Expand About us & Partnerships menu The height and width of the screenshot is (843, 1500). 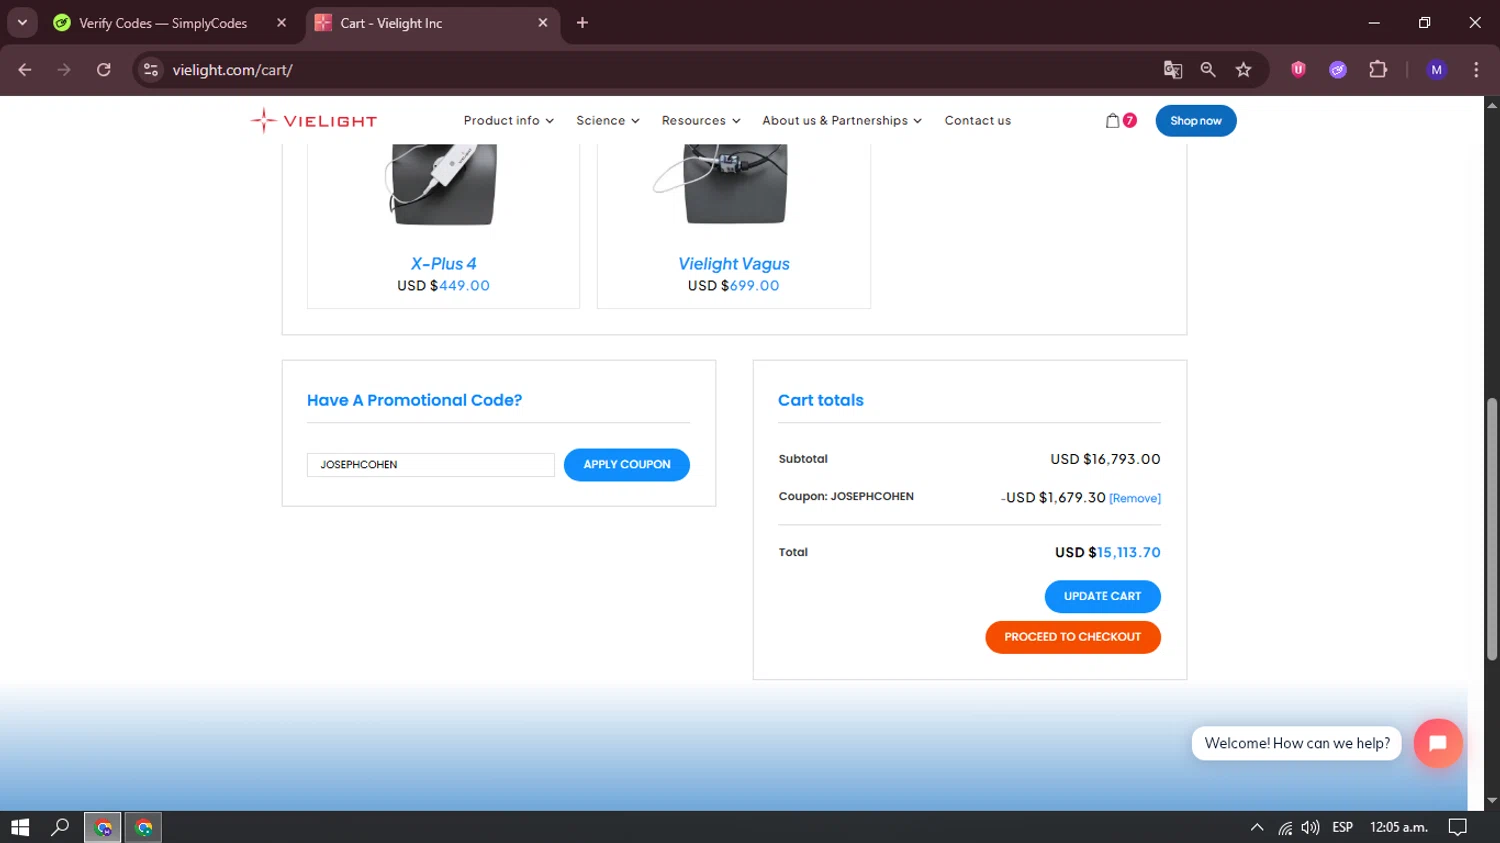pyautogui.click(x=842, y=121)
